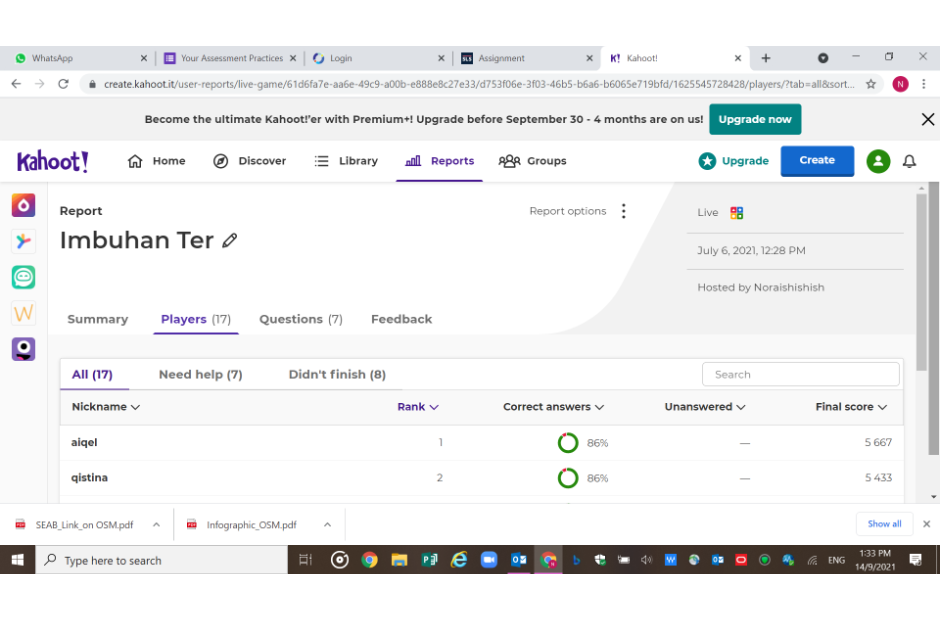This screenshot has height=620, width=940.
Task: Sort by Correct answers column
Action: click(553, 407)
